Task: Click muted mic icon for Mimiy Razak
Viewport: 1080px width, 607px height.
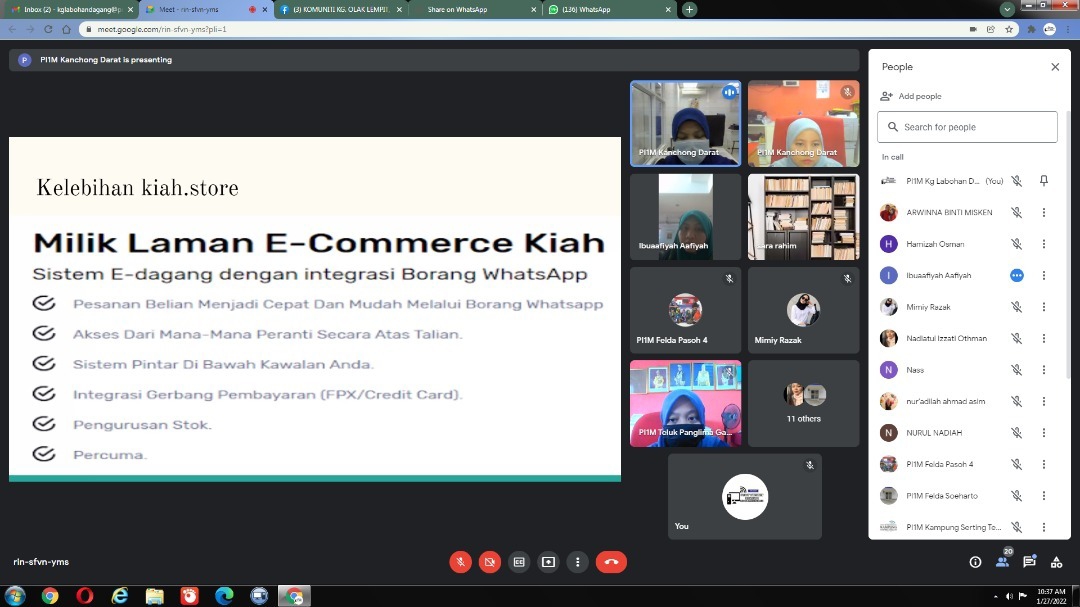Action: pyautogui.click(x=1017, y=307)
